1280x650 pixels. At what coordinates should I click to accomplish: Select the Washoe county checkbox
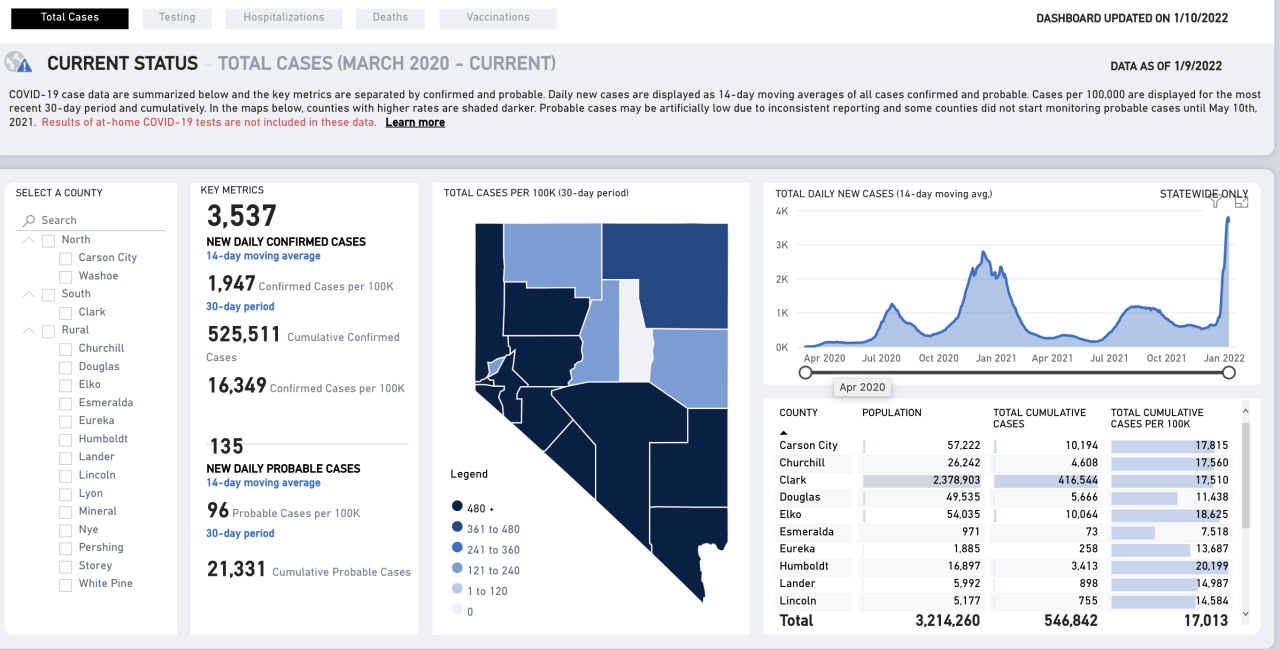(65, 276)
